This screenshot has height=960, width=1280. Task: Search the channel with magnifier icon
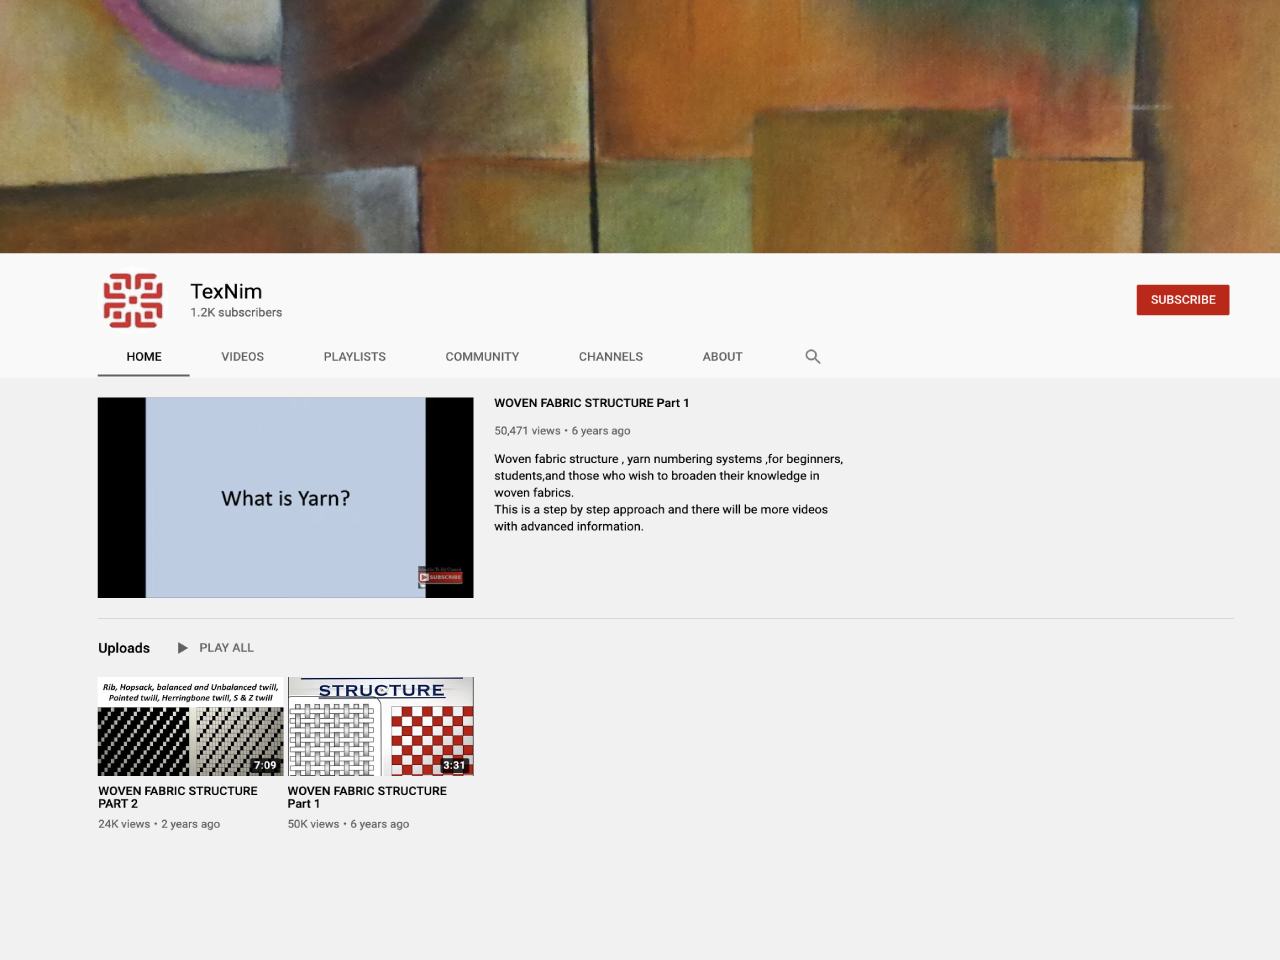(x=813, y=356)
